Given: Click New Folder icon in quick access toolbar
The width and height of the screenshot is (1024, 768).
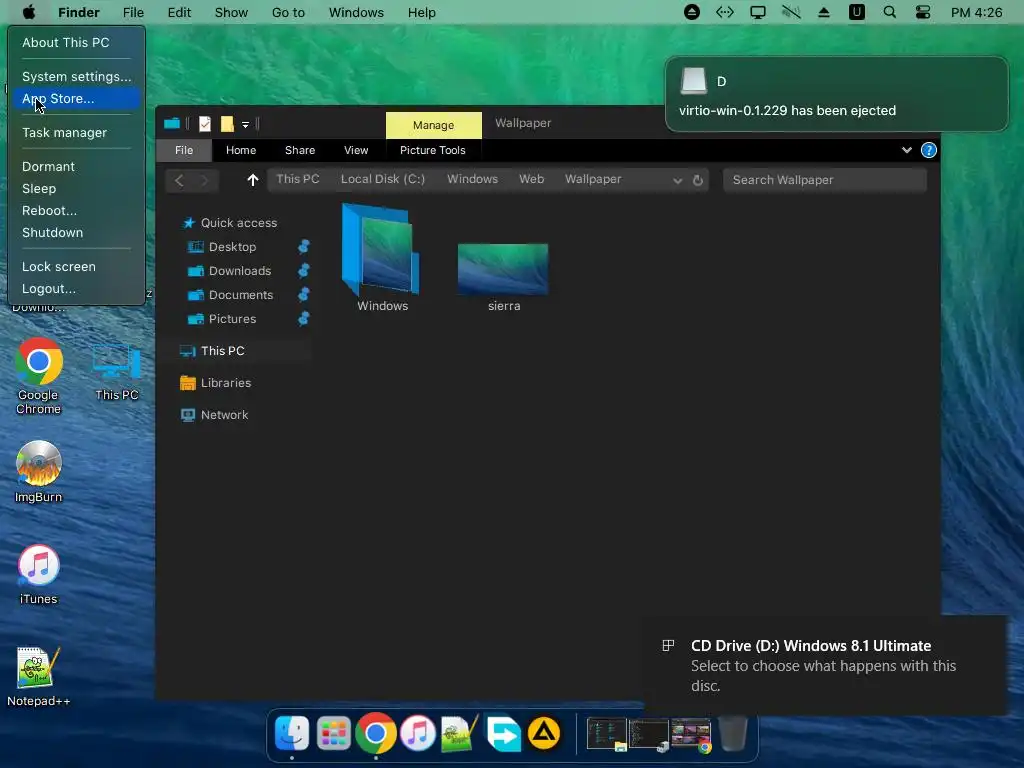Looking at the screenshot, I should click(x=227, y=123).
